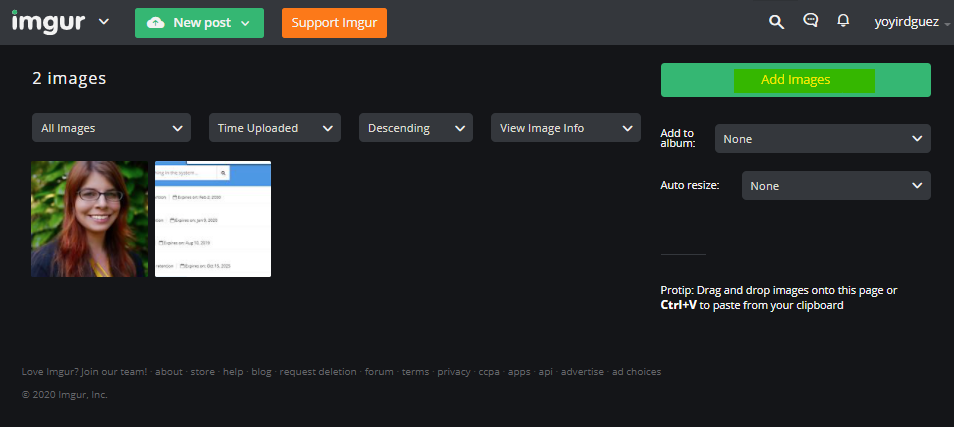
Task: Open the chat messages icon
Action: click(810, 21)
